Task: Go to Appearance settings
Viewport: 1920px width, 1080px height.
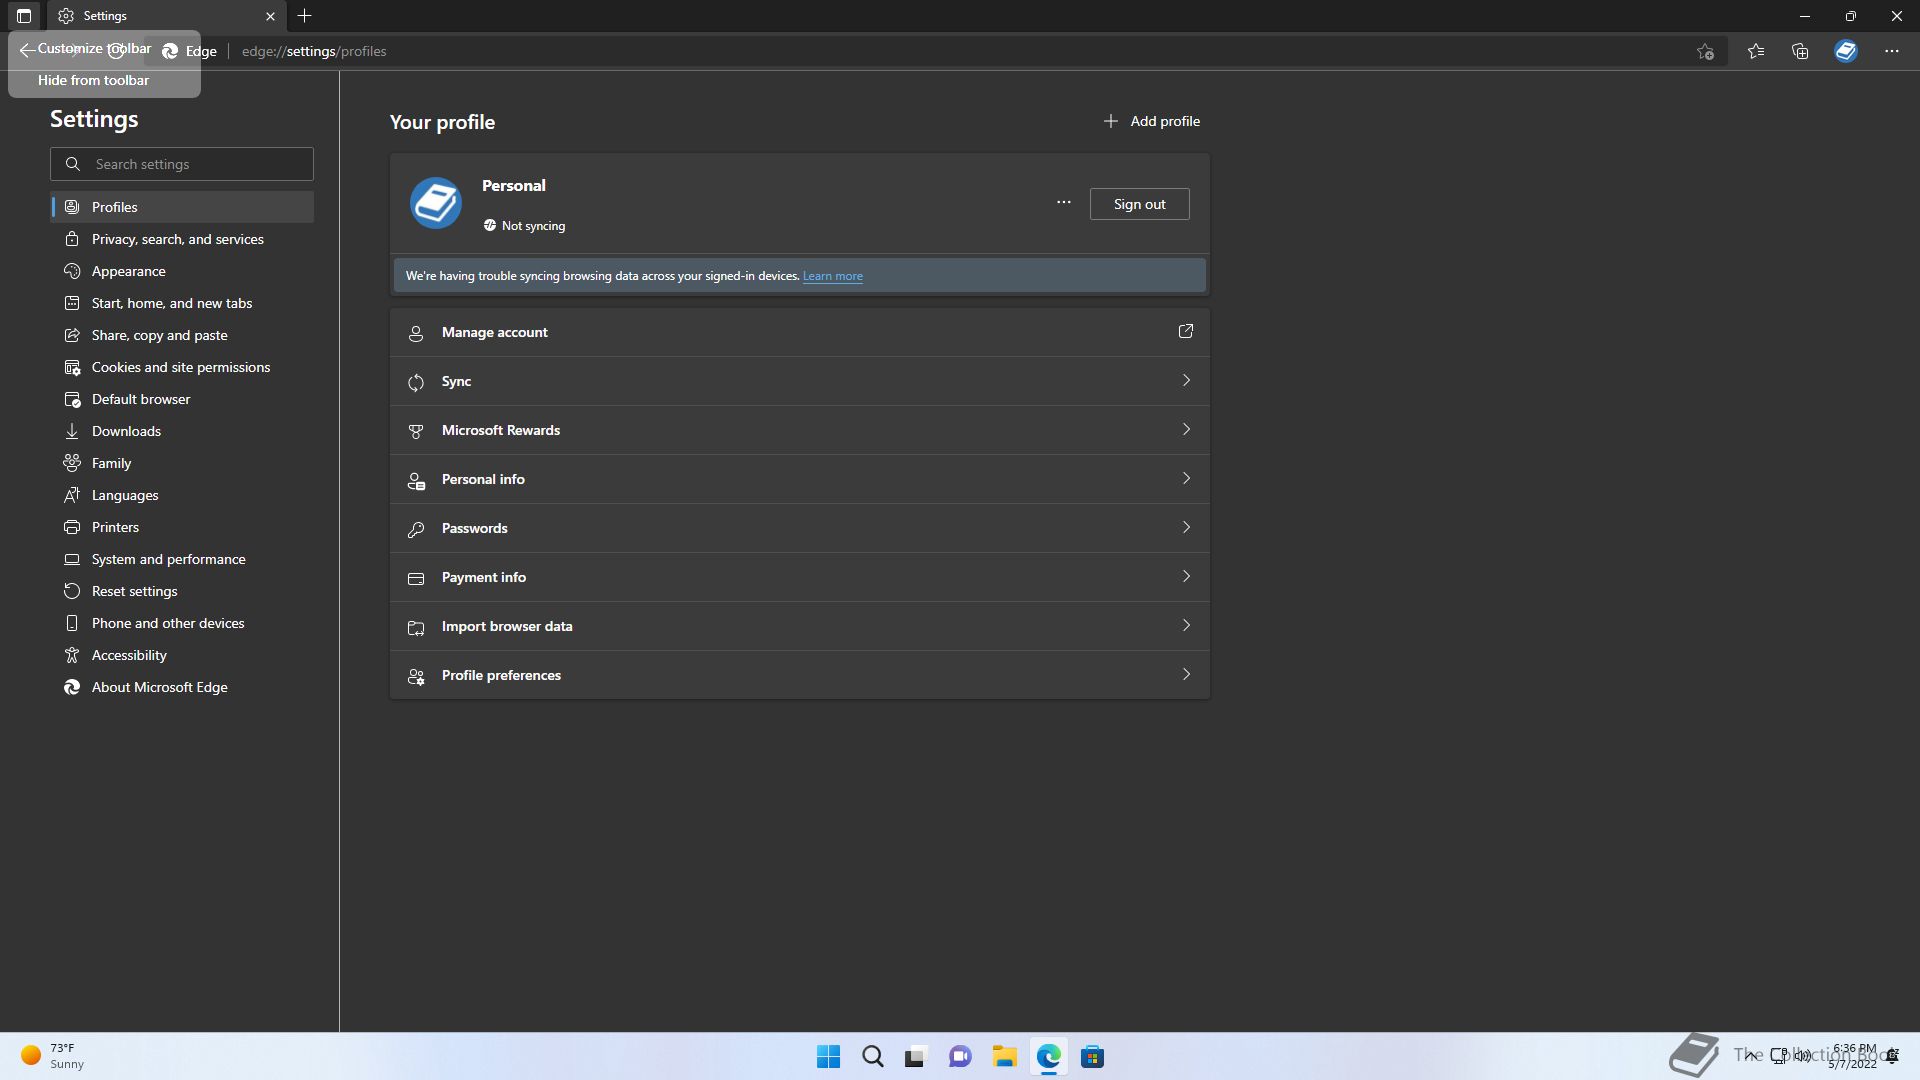Action: [182, 271]
